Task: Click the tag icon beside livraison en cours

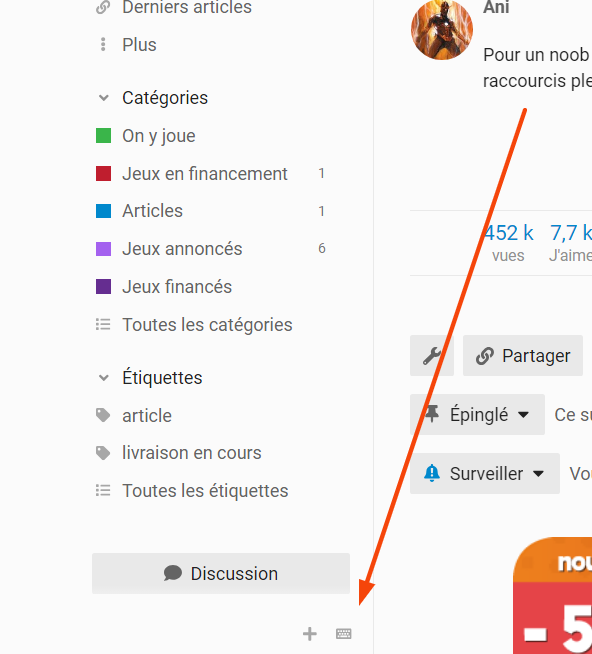Action: (x=103, y=453)
